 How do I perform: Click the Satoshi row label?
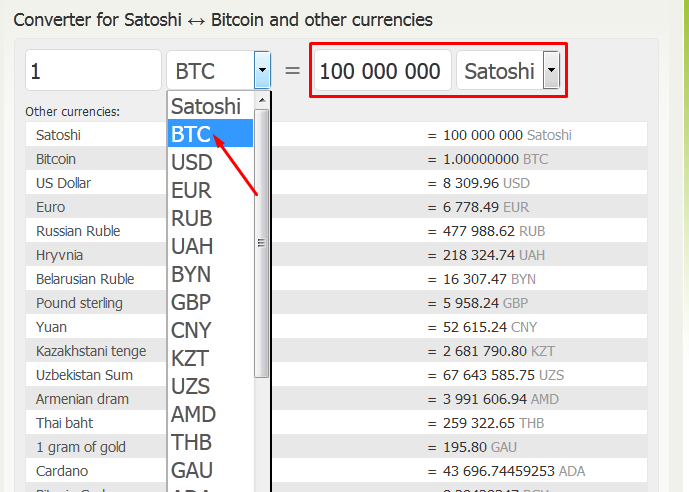58,135
